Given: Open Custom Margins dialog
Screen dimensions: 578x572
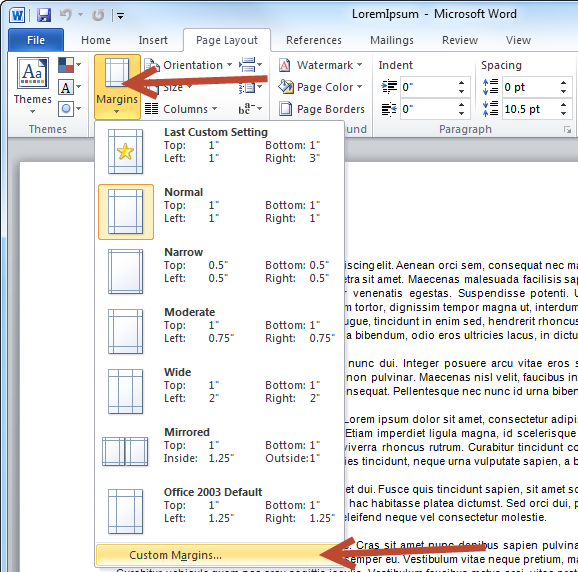Looking at the screenshot, I should coord(220,555).
